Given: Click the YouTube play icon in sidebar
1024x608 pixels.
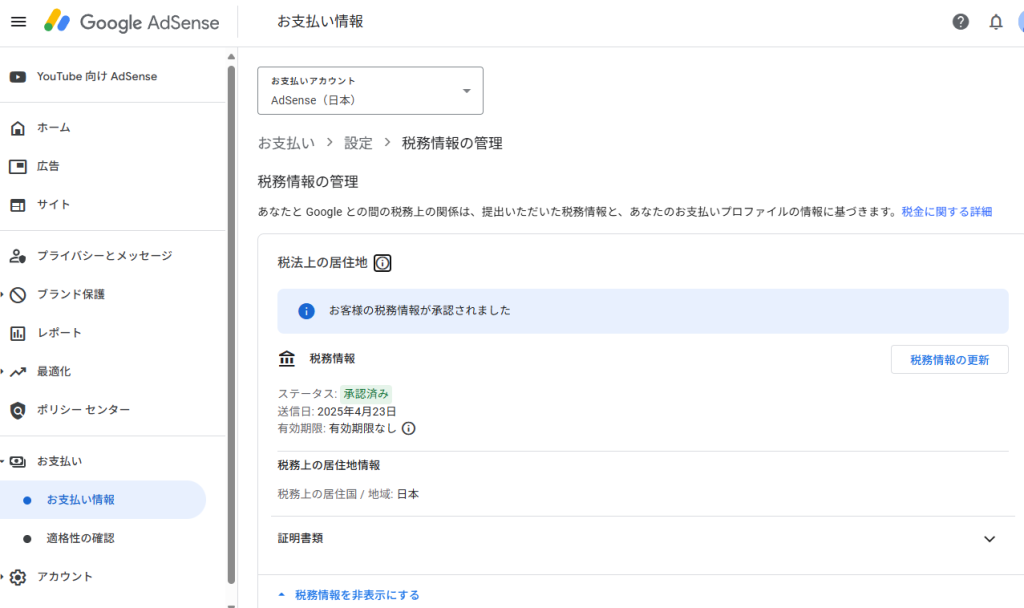Looking at the screenshot, I should [x=18, y=77].
